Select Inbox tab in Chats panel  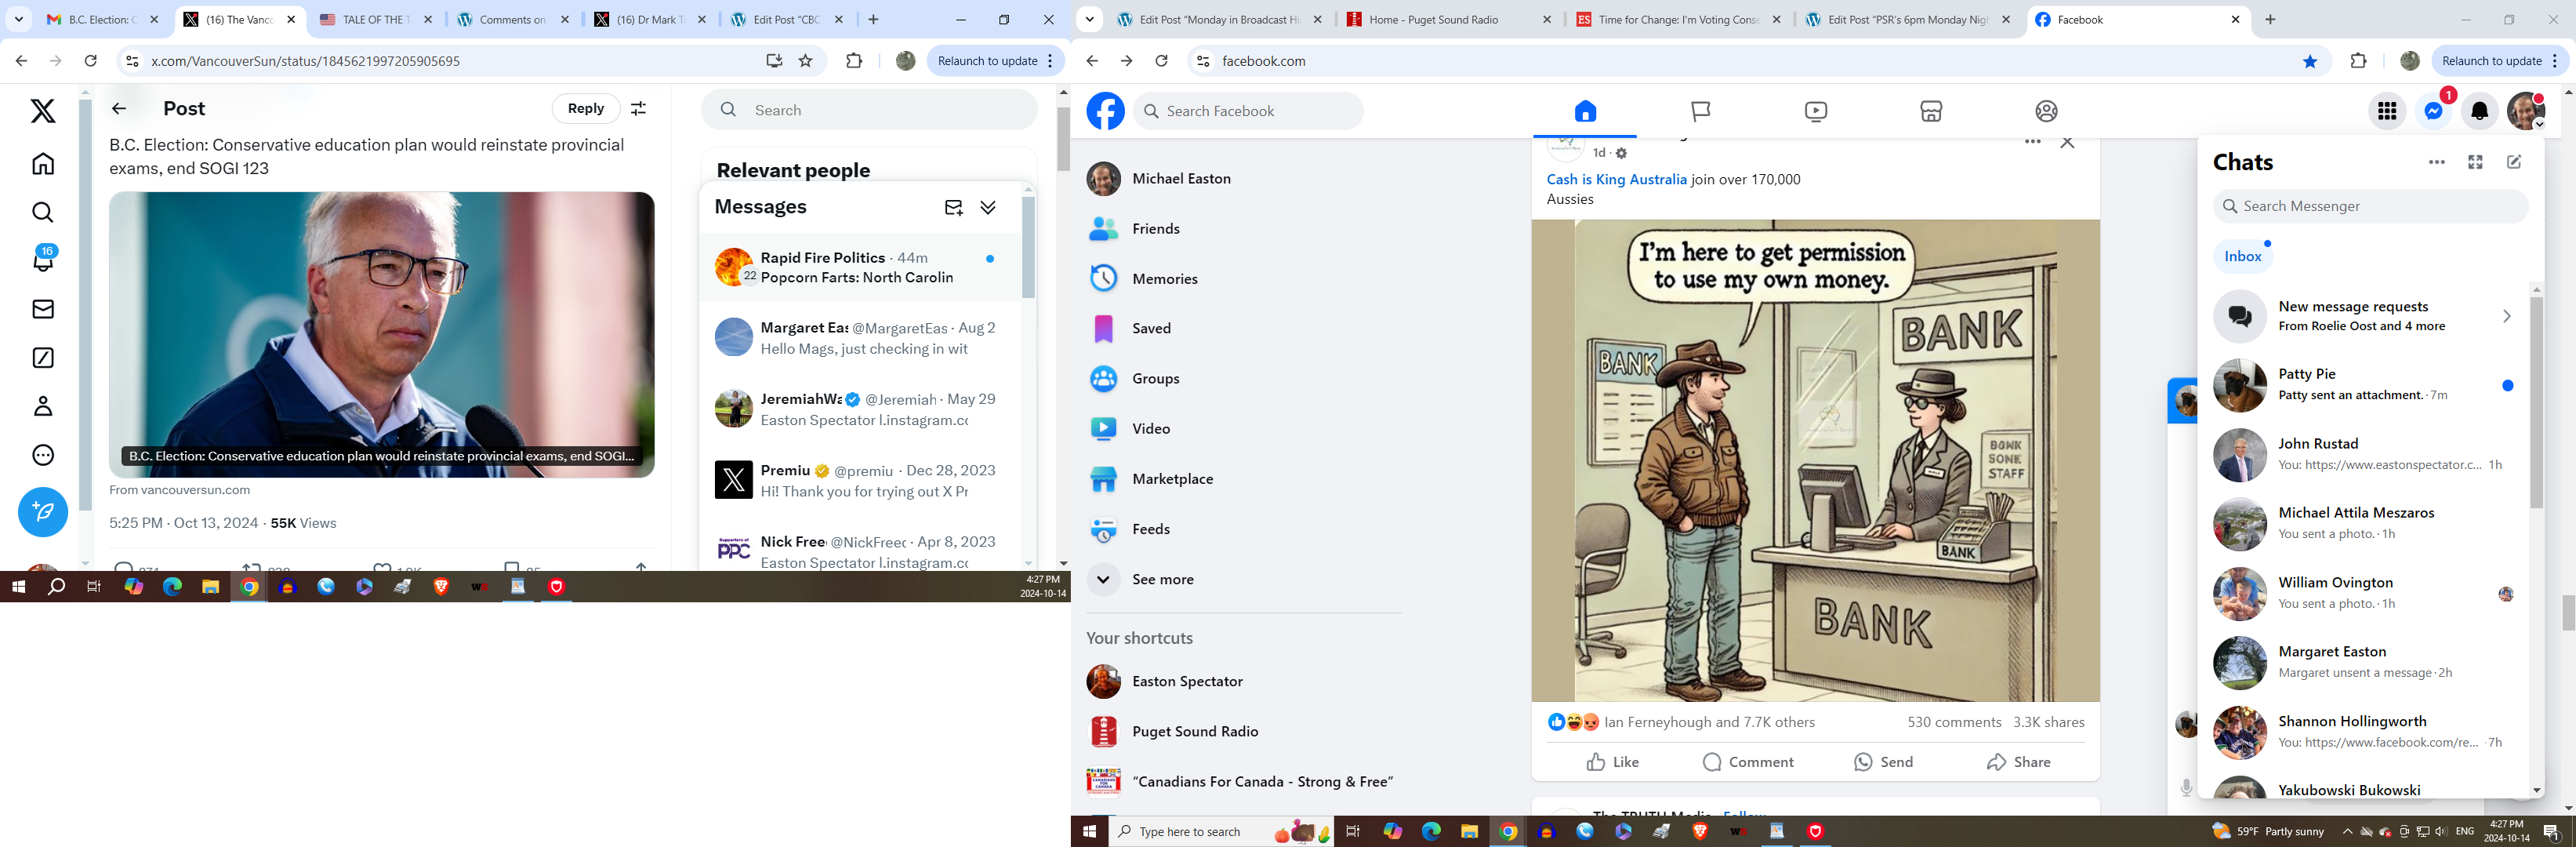click(2242, 256)
